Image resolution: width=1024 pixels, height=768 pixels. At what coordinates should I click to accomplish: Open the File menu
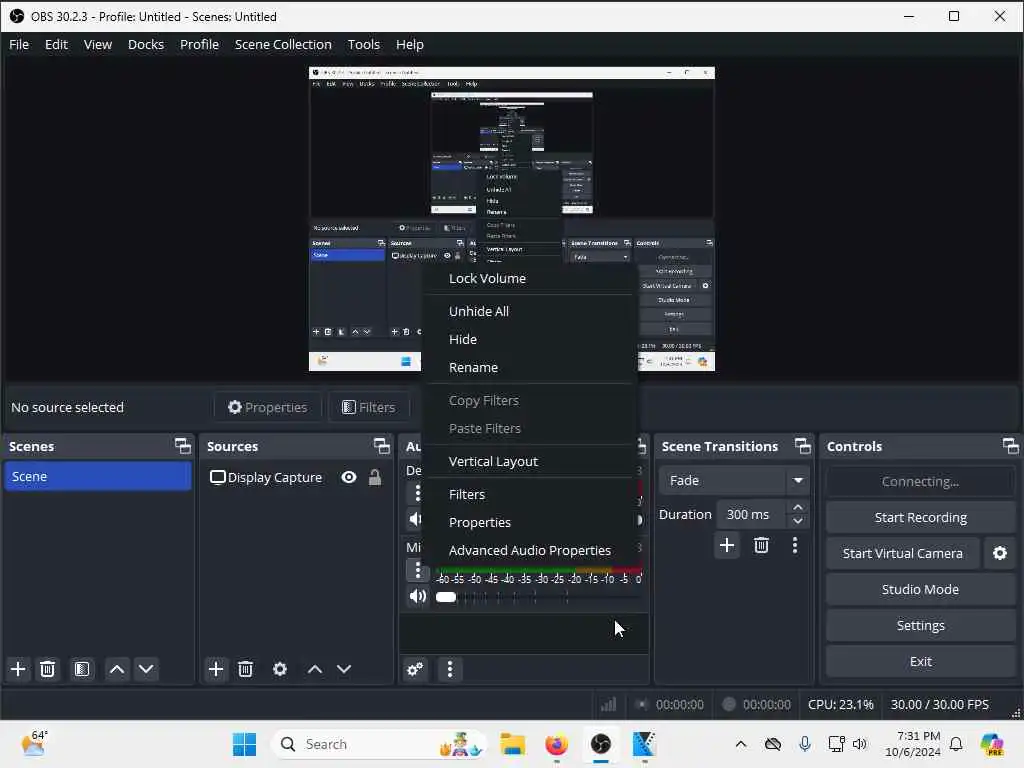tap(19, 44)
